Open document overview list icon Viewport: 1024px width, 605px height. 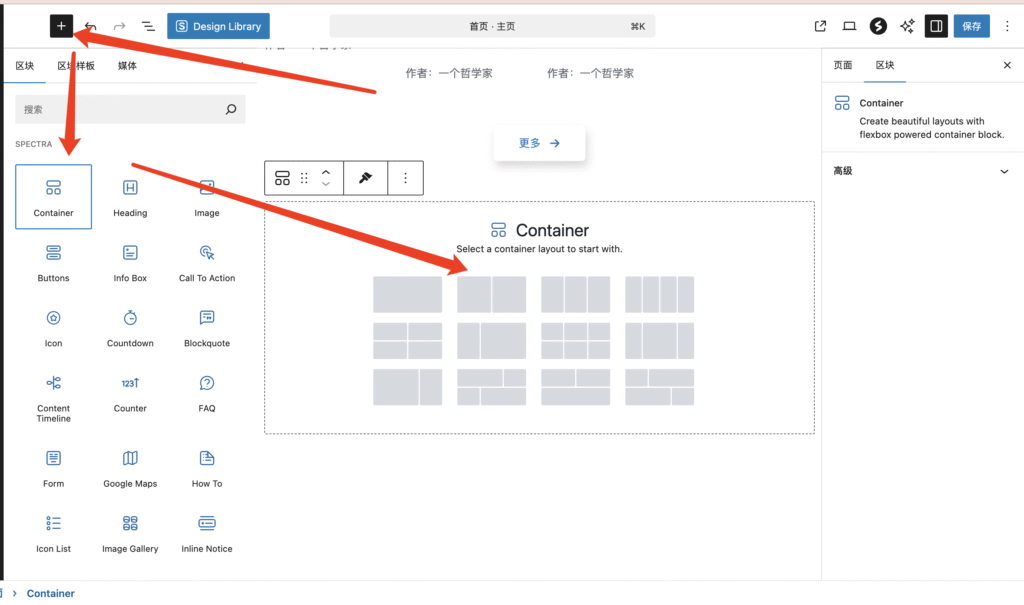point(148,27)
